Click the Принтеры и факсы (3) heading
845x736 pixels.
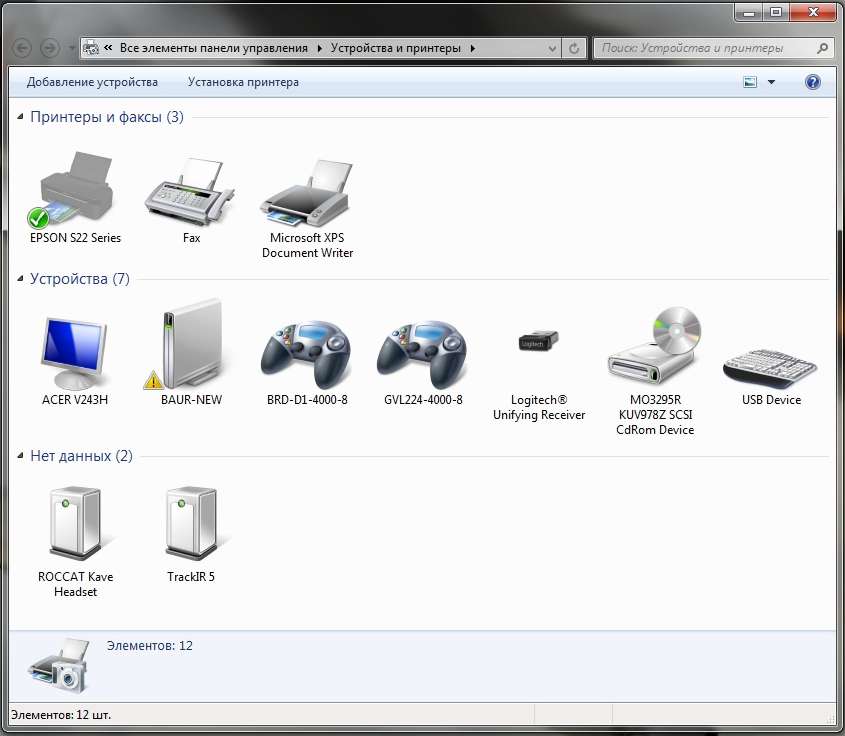coord(107,116)
